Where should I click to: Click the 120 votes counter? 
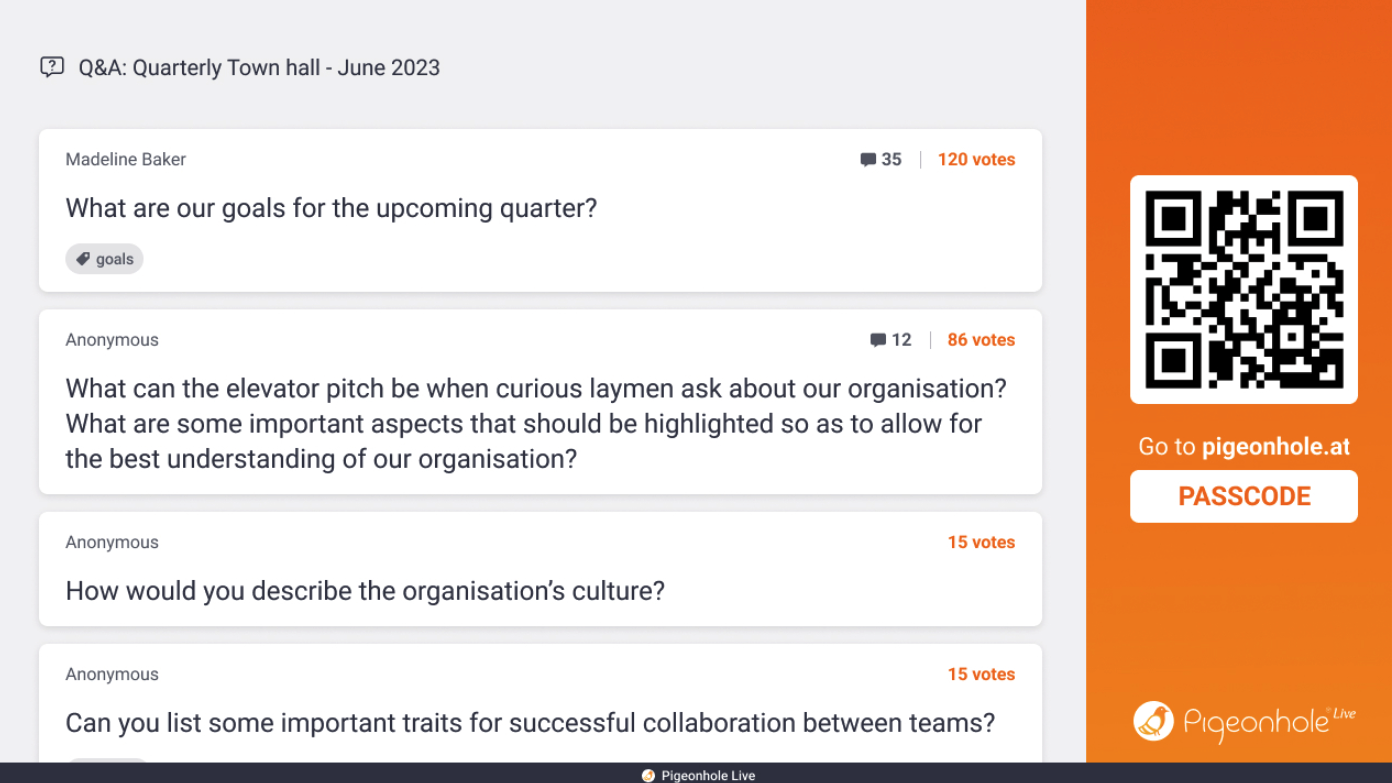tap(976, 160)
